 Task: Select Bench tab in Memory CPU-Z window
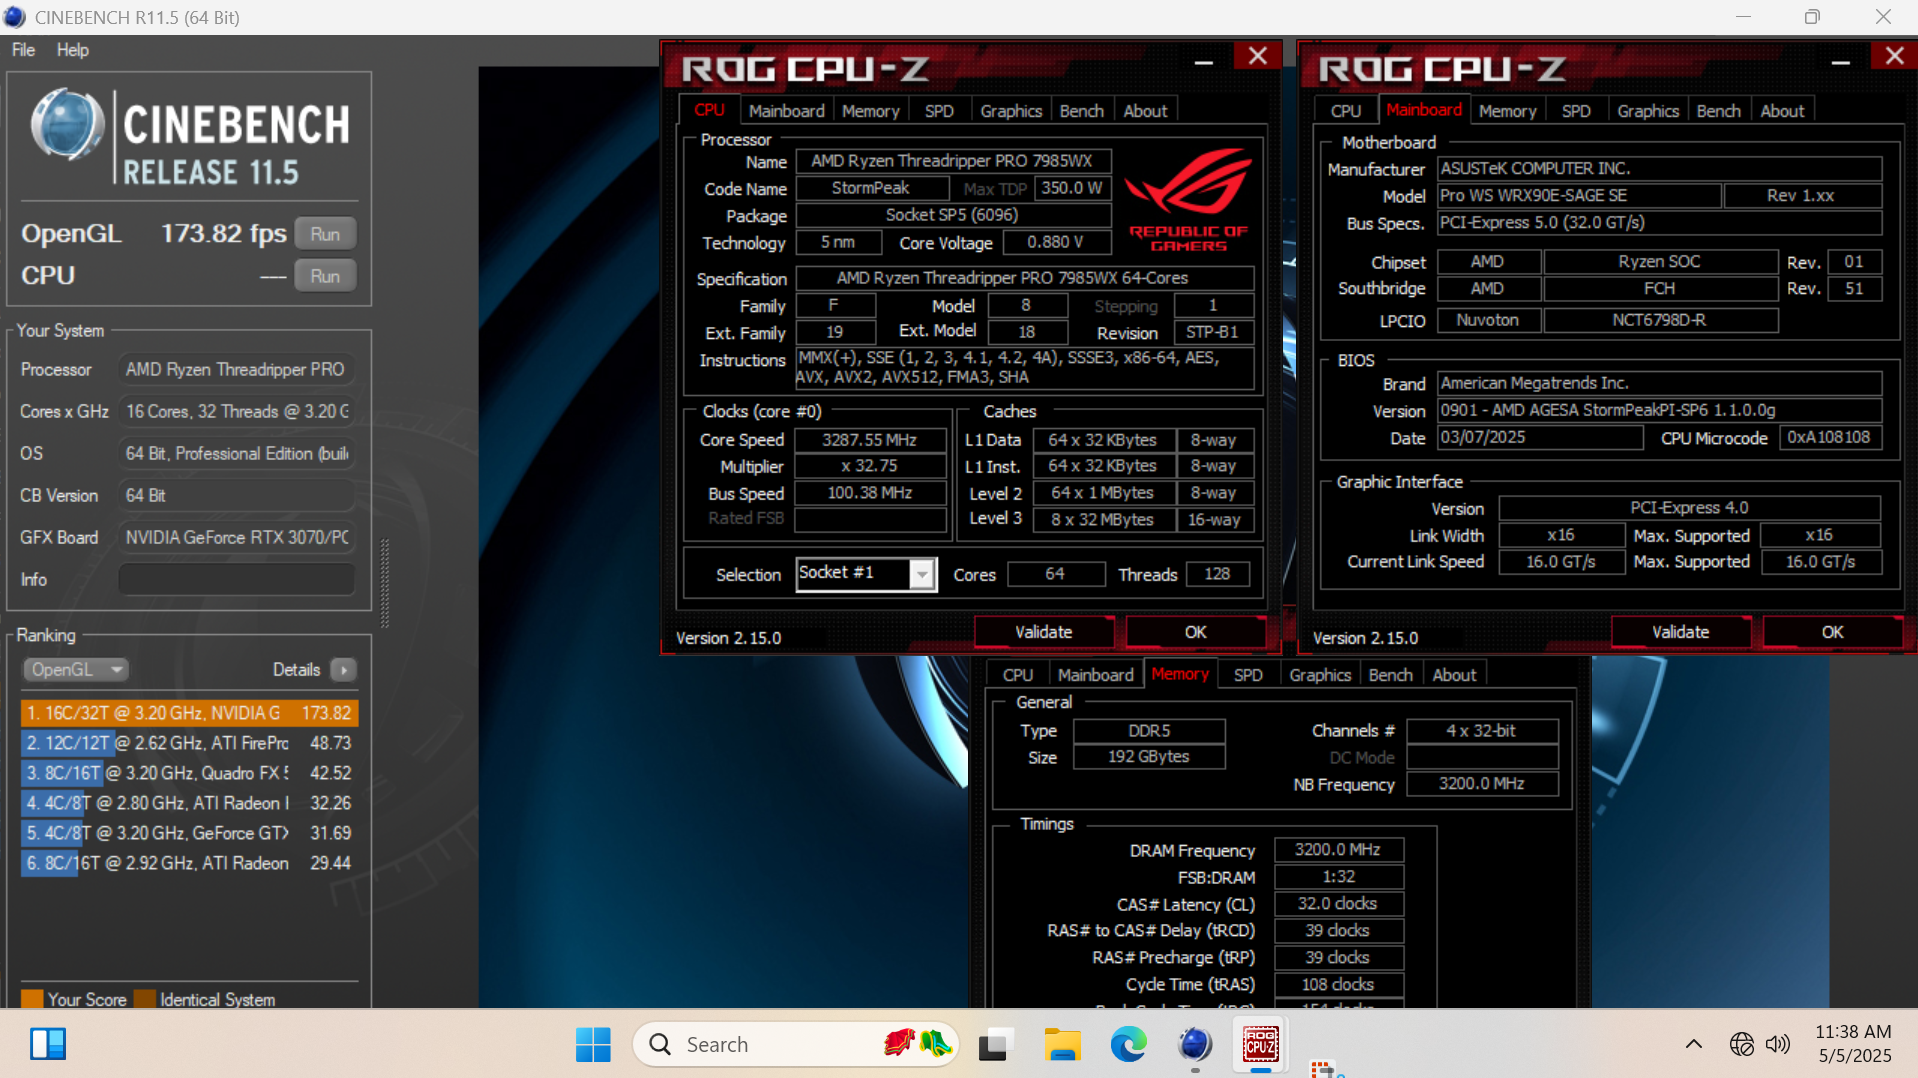tap(1390, 675)
